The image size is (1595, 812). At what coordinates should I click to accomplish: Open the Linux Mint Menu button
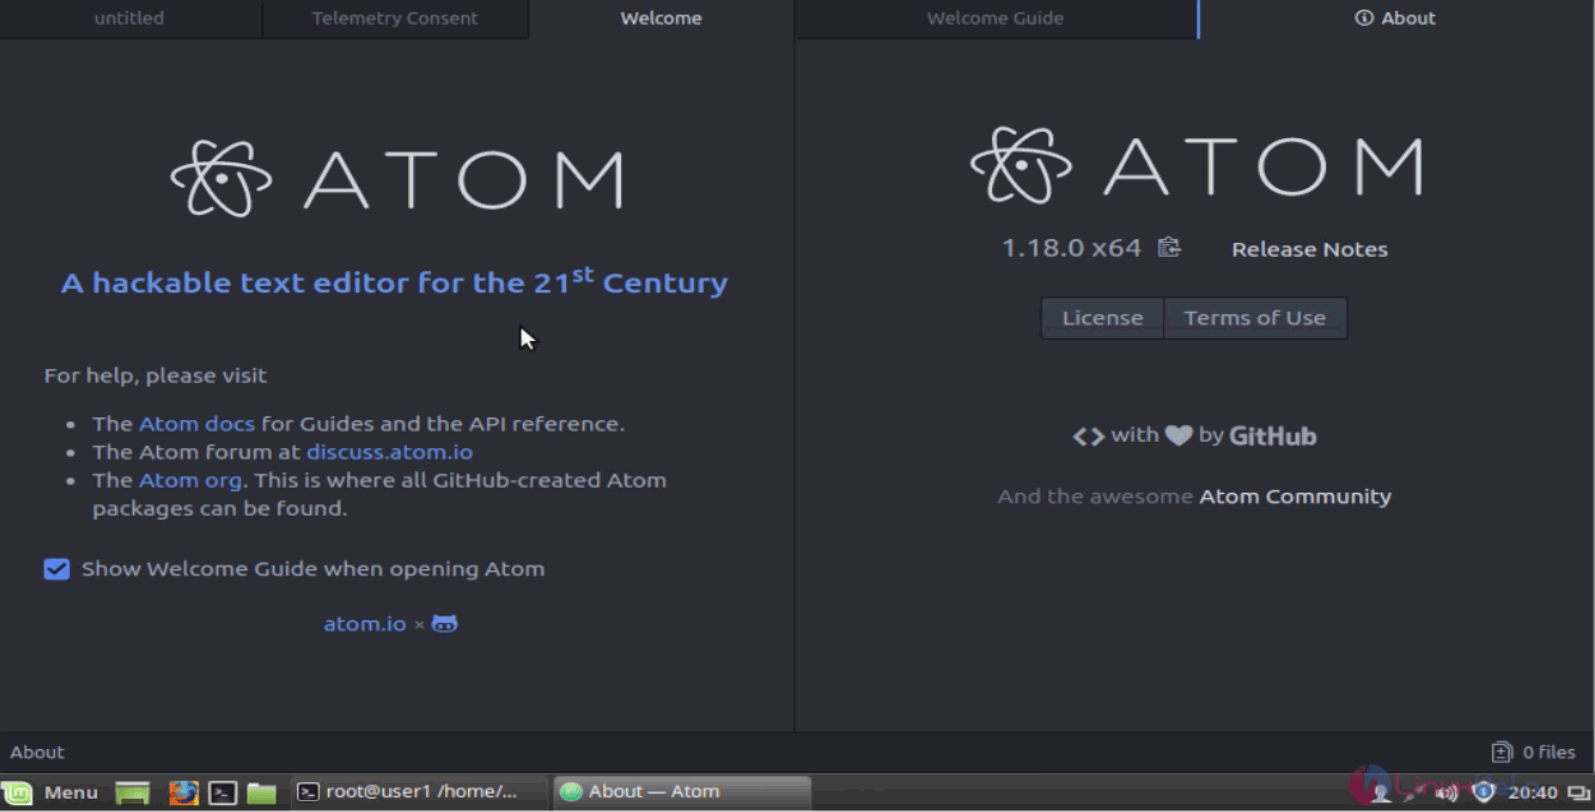click(51, 792)
